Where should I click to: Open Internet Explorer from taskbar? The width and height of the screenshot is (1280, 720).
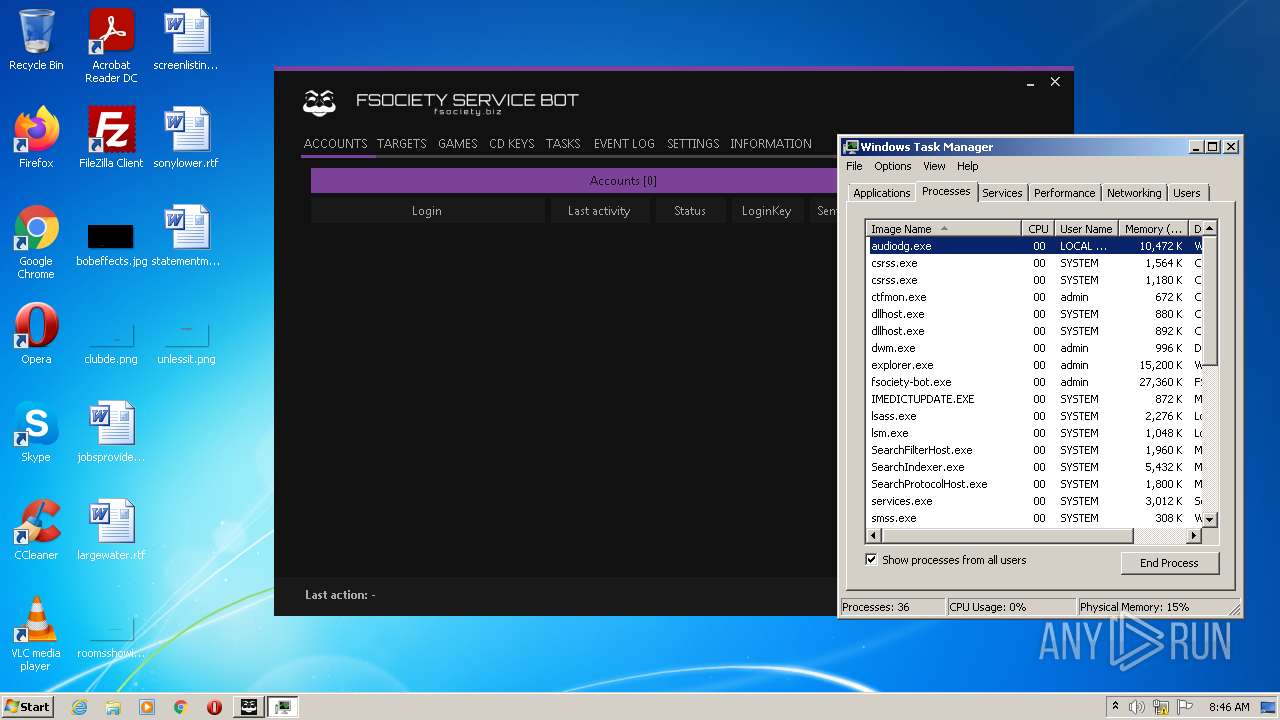click(x=79, y=707)
